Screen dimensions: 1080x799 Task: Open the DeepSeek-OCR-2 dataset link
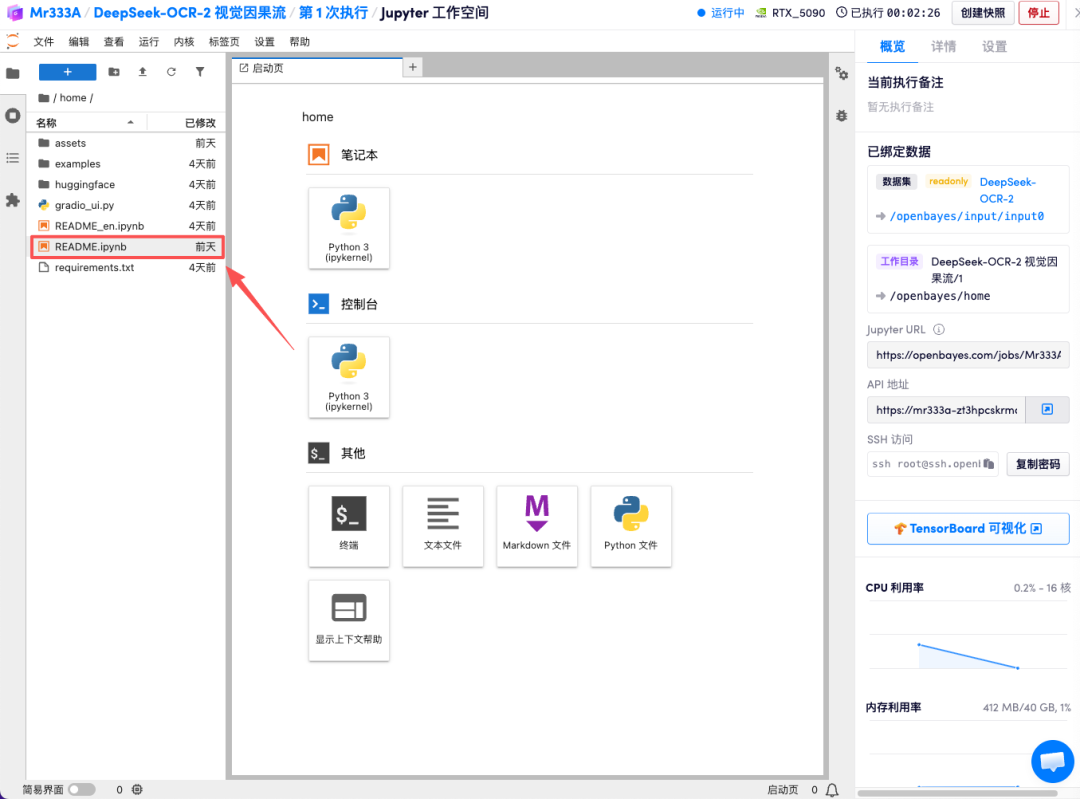(x=1007, y=190)
